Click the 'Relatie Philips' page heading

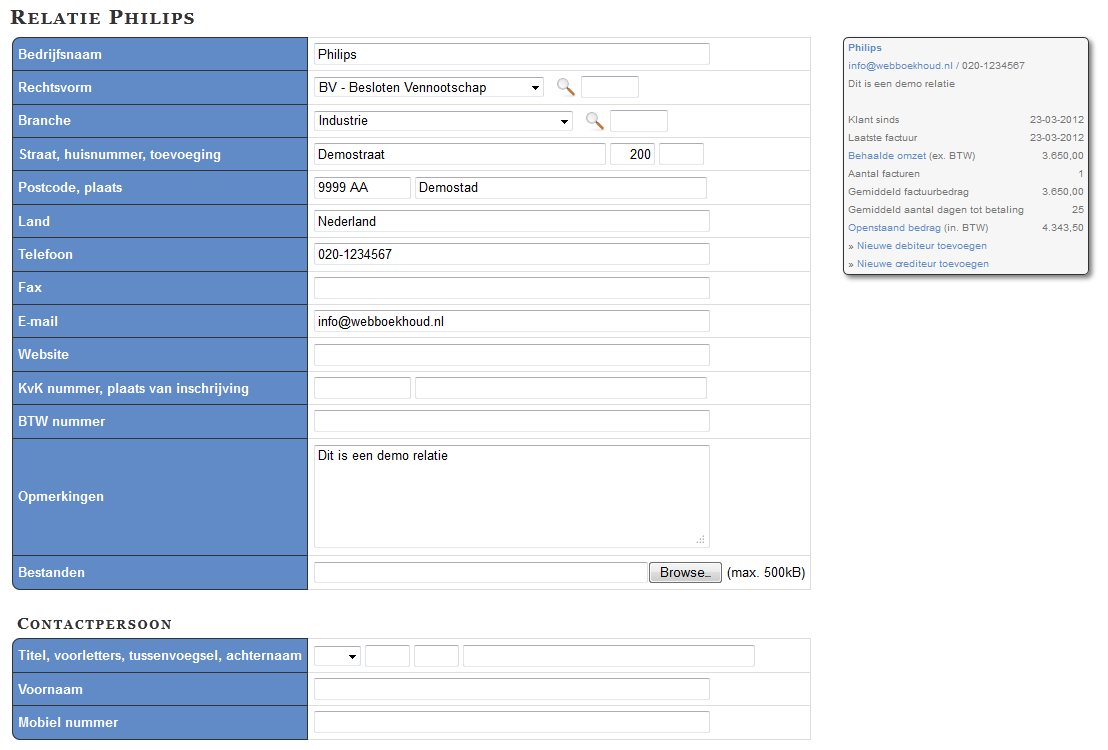click(102, 18)
